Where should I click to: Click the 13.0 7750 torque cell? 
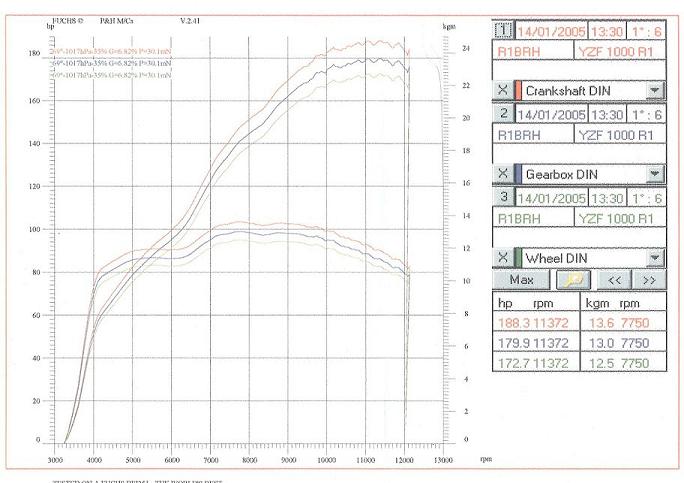623,343
